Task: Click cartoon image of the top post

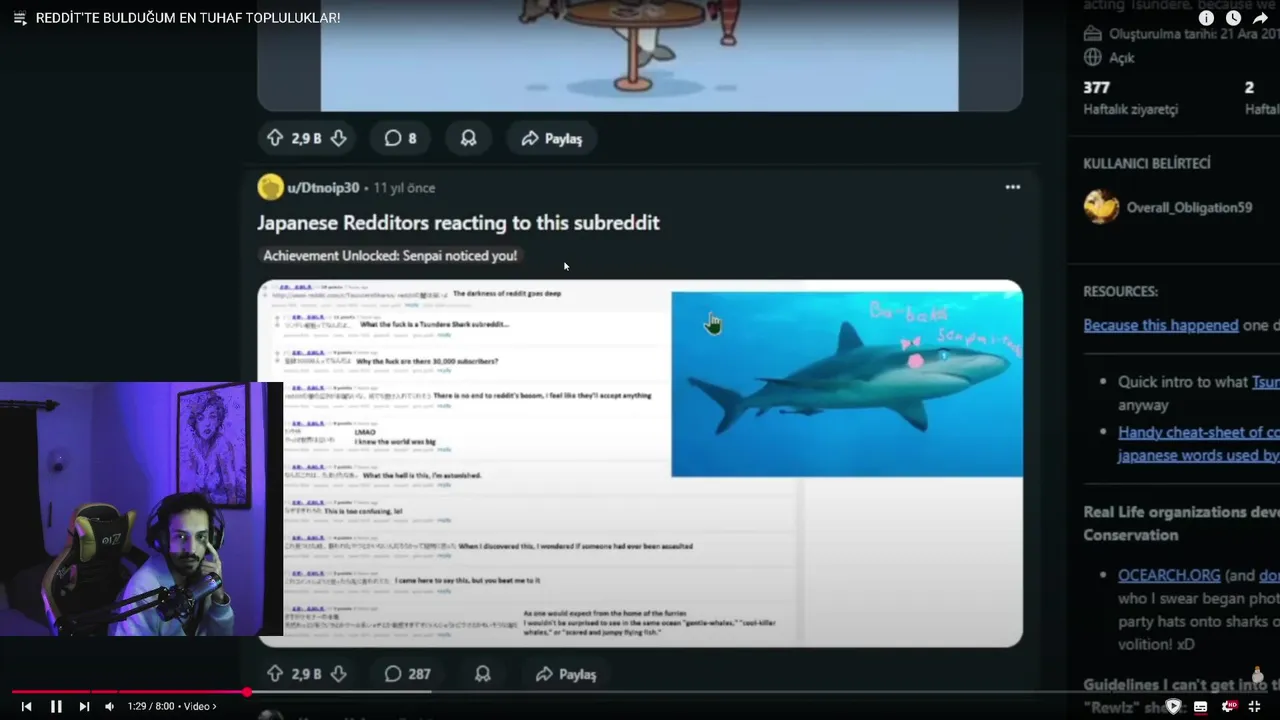Action: coord(639,55)
